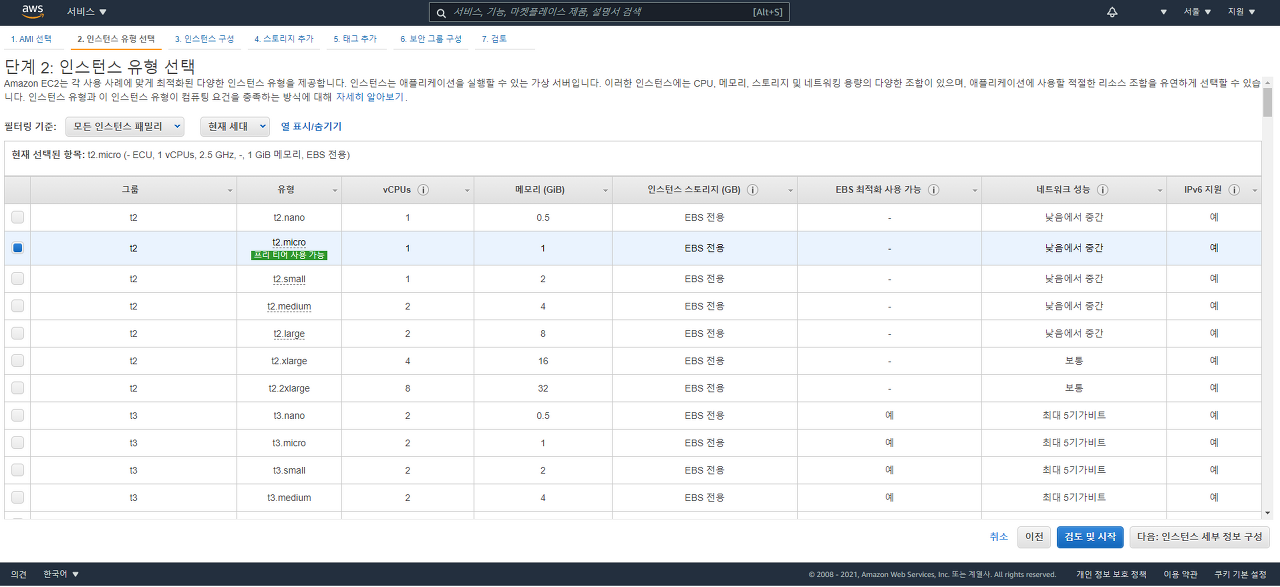The height and width of the screenshot is (587, 1280).
Task: Select the t3.small row checkbox
Action: pyautogui.click(x=17, y=470)
